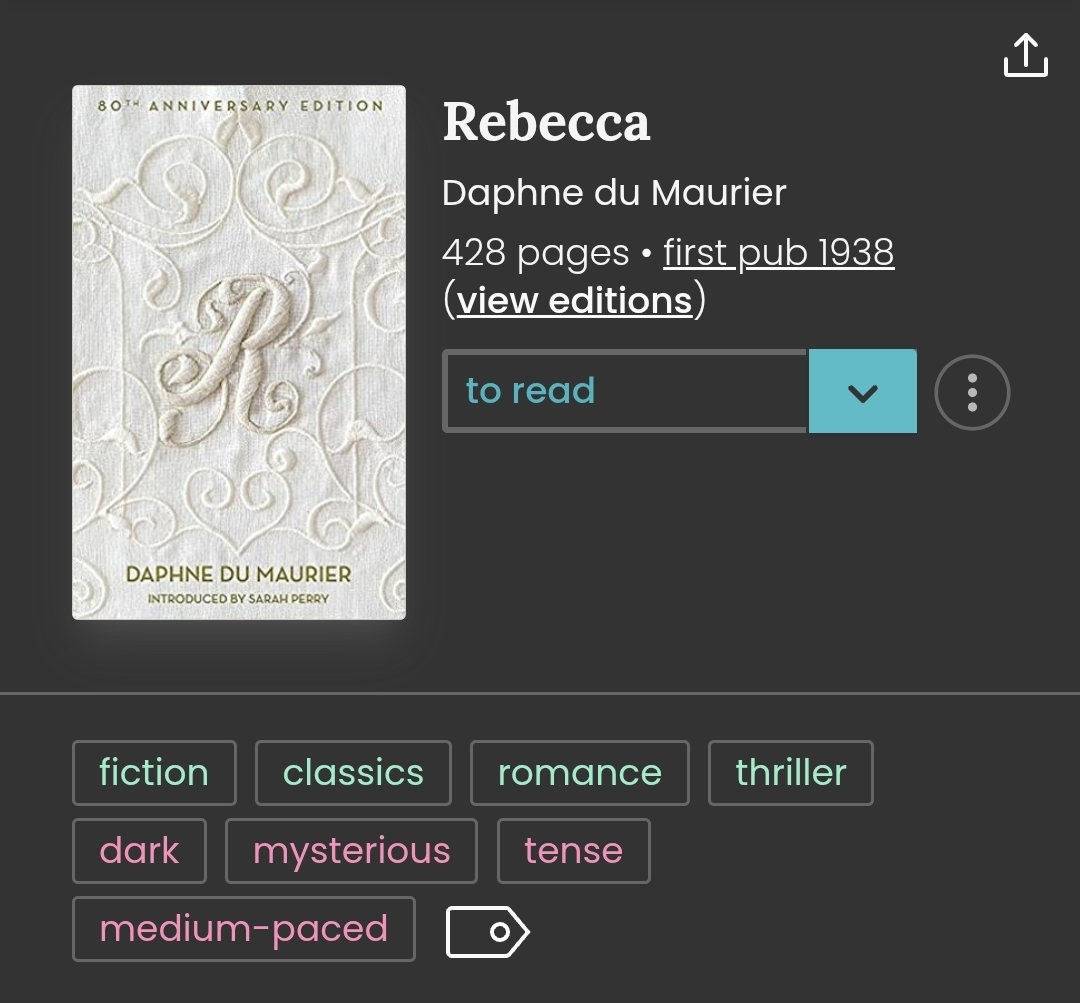1080x1003 pixels.
Task: Select the 'medium-paced' pace tag
Action: click(x=243, y=929)
